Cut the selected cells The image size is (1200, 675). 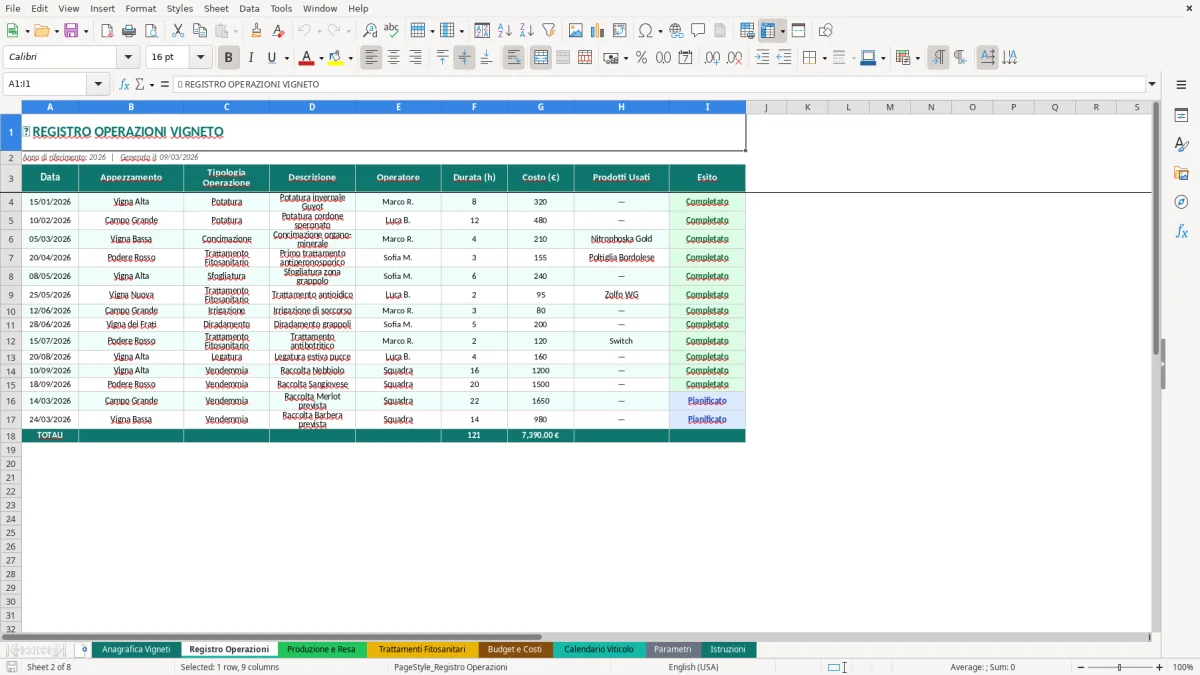pyautogui.click(x=178, y=31)
